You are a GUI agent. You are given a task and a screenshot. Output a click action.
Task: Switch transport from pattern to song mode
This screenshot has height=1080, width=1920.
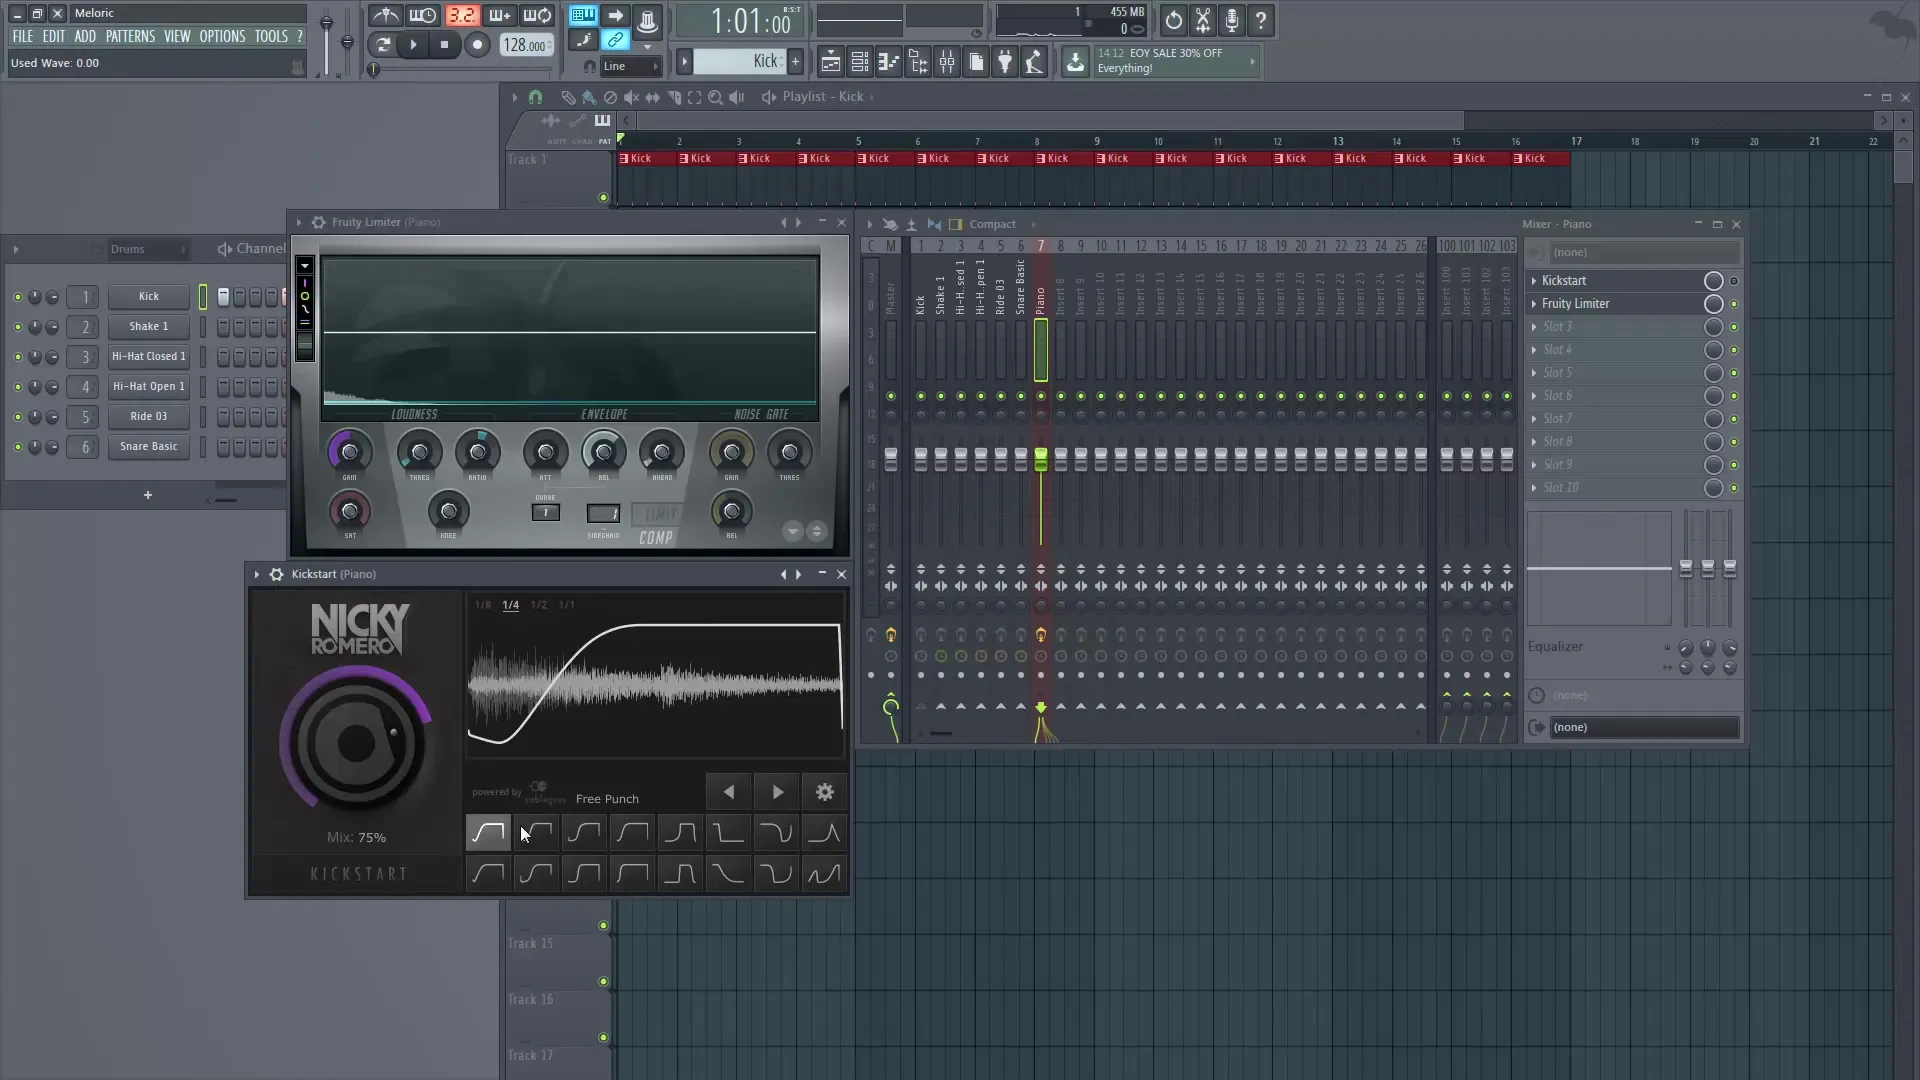coord(383,45)
